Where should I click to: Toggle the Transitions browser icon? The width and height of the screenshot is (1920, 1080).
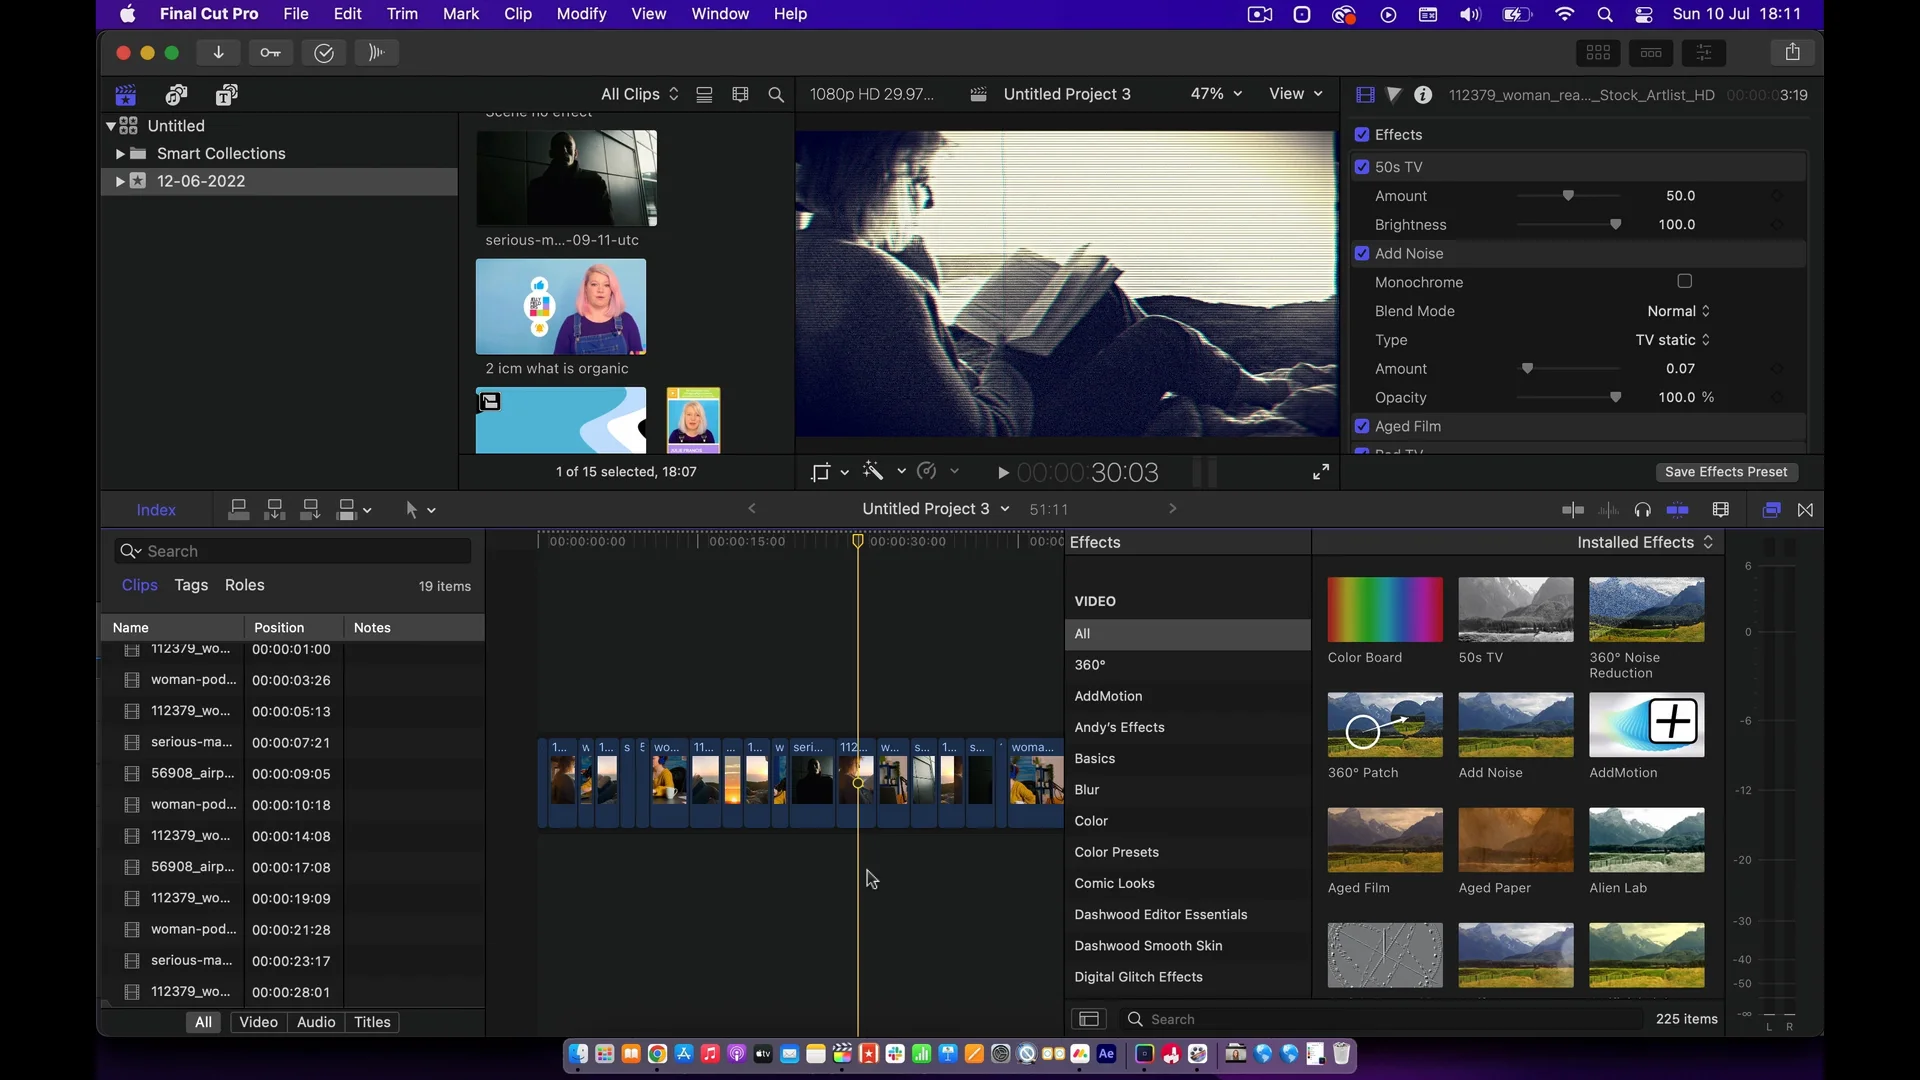(x=1805, y=510)
